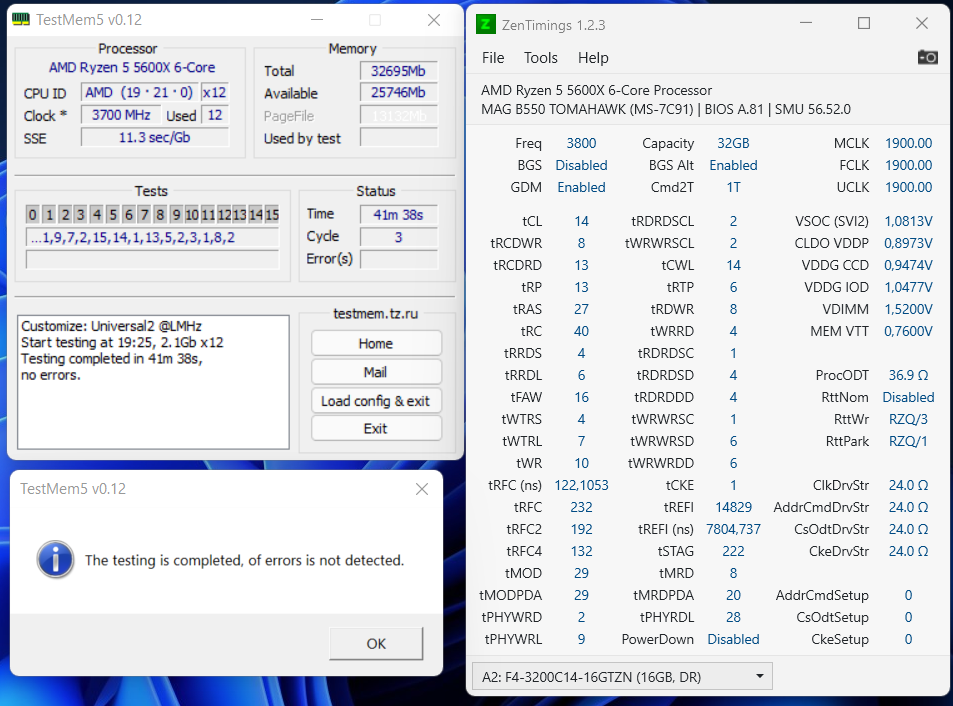
Task: Open ZenTimings Tools menu
Action: 540,58
